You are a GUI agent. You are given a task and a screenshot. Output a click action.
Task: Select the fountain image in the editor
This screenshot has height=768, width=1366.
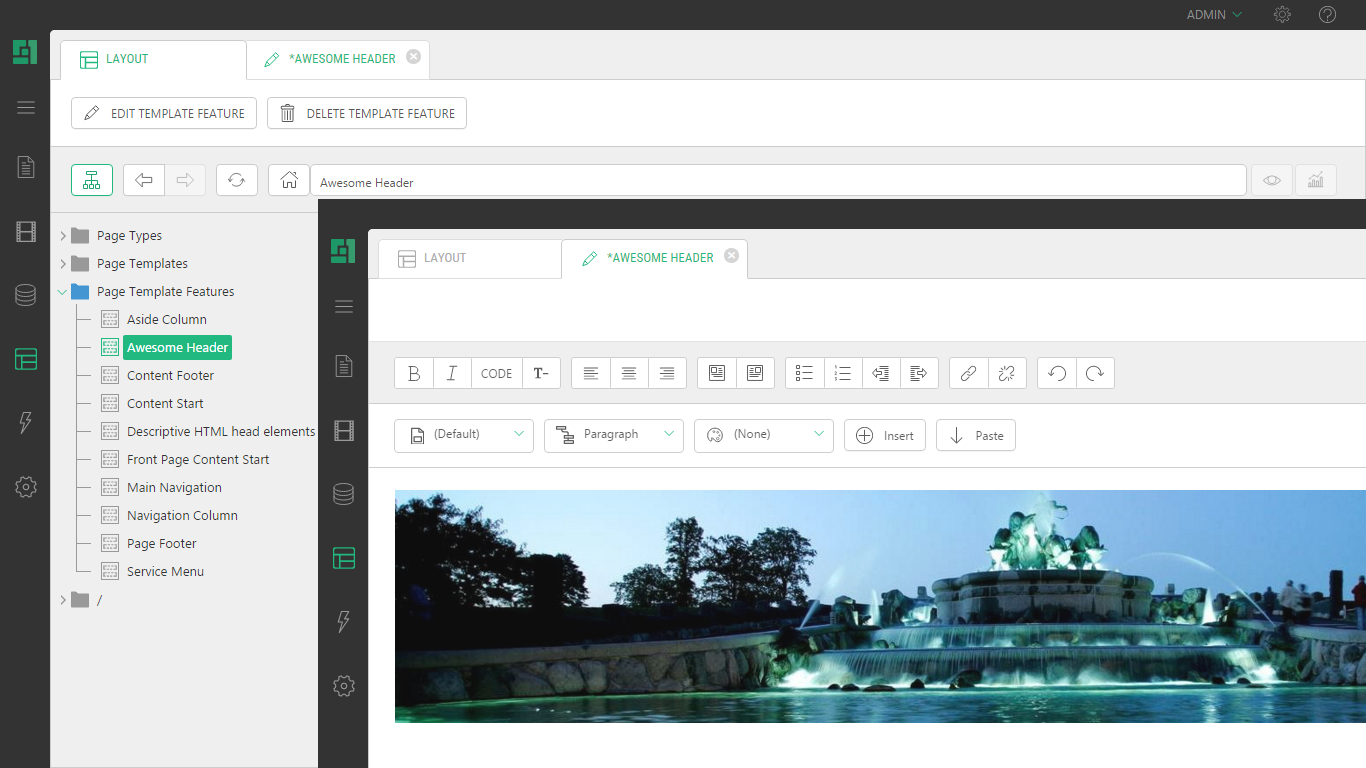coord(880,606)
